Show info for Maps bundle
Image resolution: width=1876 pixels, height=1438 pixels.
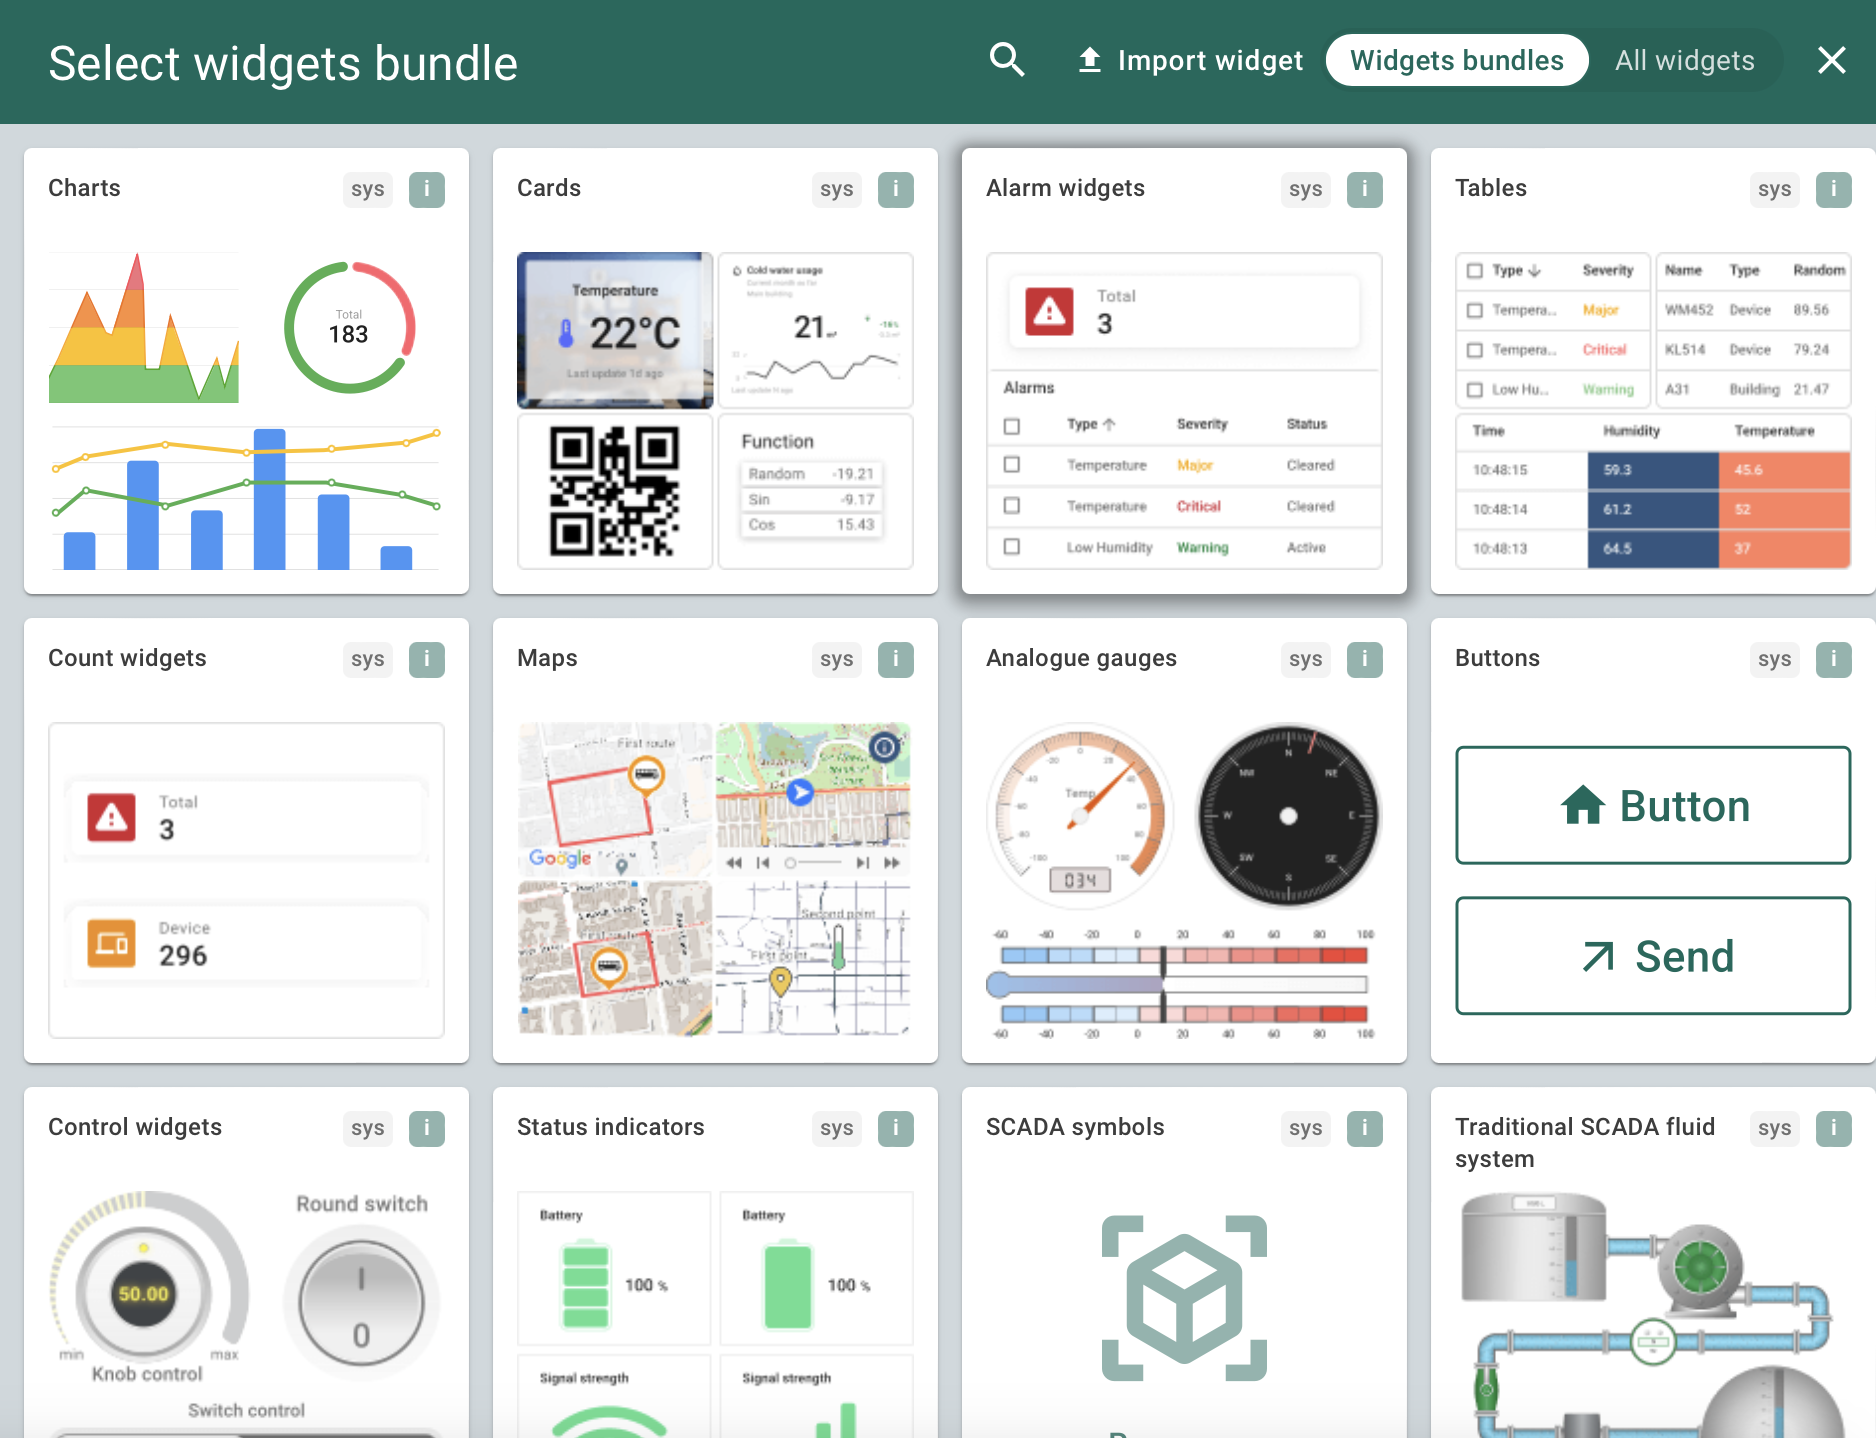[896, 659]
